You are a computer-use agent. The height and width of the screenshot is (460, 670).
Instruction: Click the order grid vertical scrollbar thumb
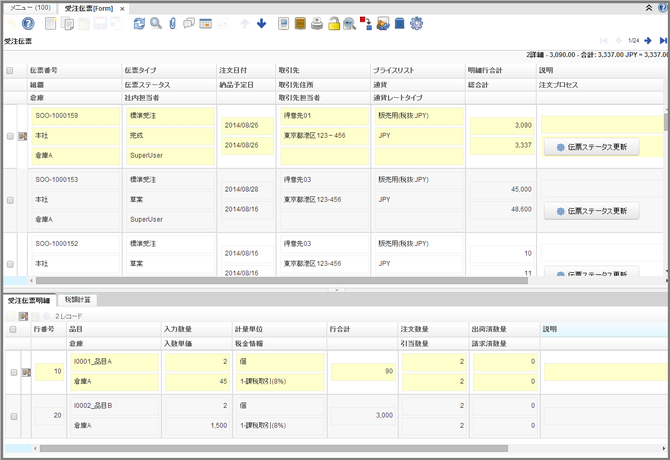(667, 122)
